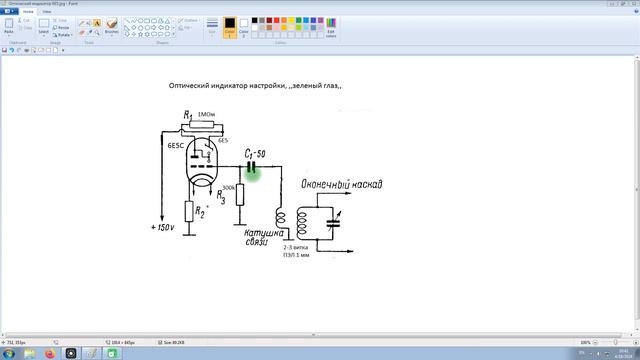Choose the Cloud callout shape
The height and width of the screenshot is (360, 640).
click(x=167, y=34)
